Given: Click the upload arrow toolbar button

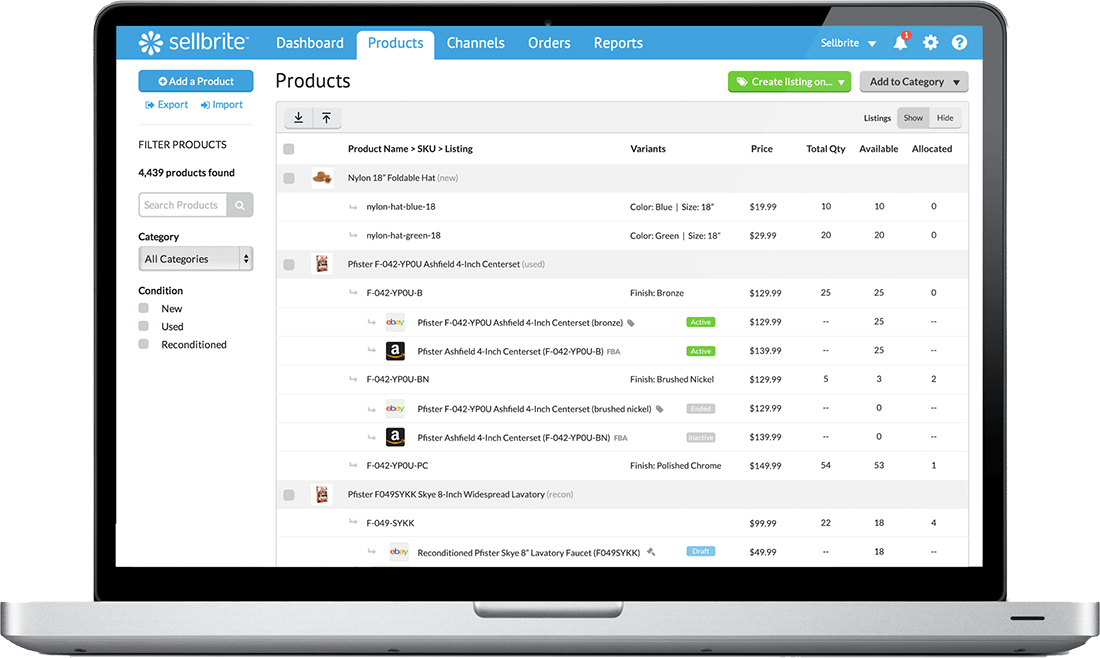Looking at the screenshot, I should click(326, 118).
